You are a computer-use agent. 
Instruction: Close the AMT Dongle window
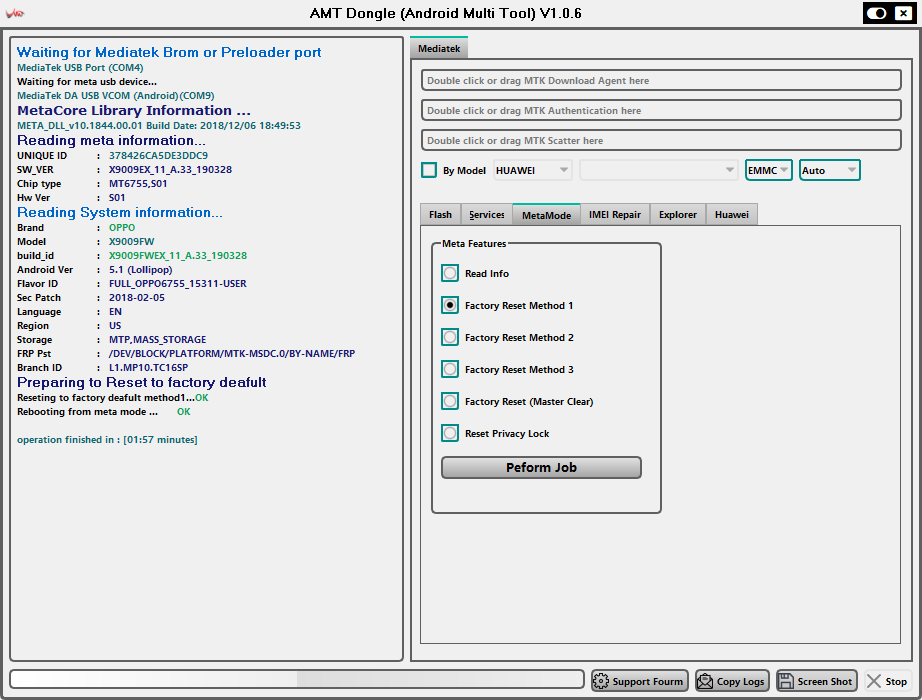[904, 13]
